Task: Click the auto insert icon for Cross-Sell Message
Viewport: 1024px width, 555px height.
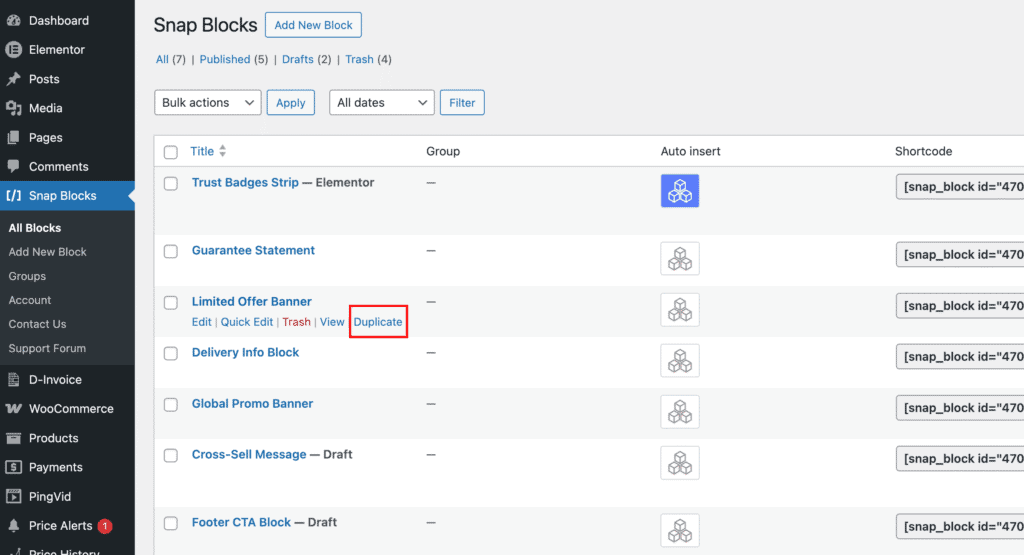Action: [x=680, y=463]
